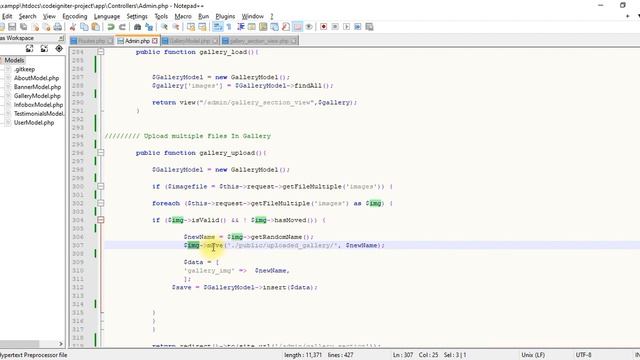The height and width of the screenshot is (360, 640).
Task: Open GalleryModel.php from workspace tree
Action: point(37,96)
